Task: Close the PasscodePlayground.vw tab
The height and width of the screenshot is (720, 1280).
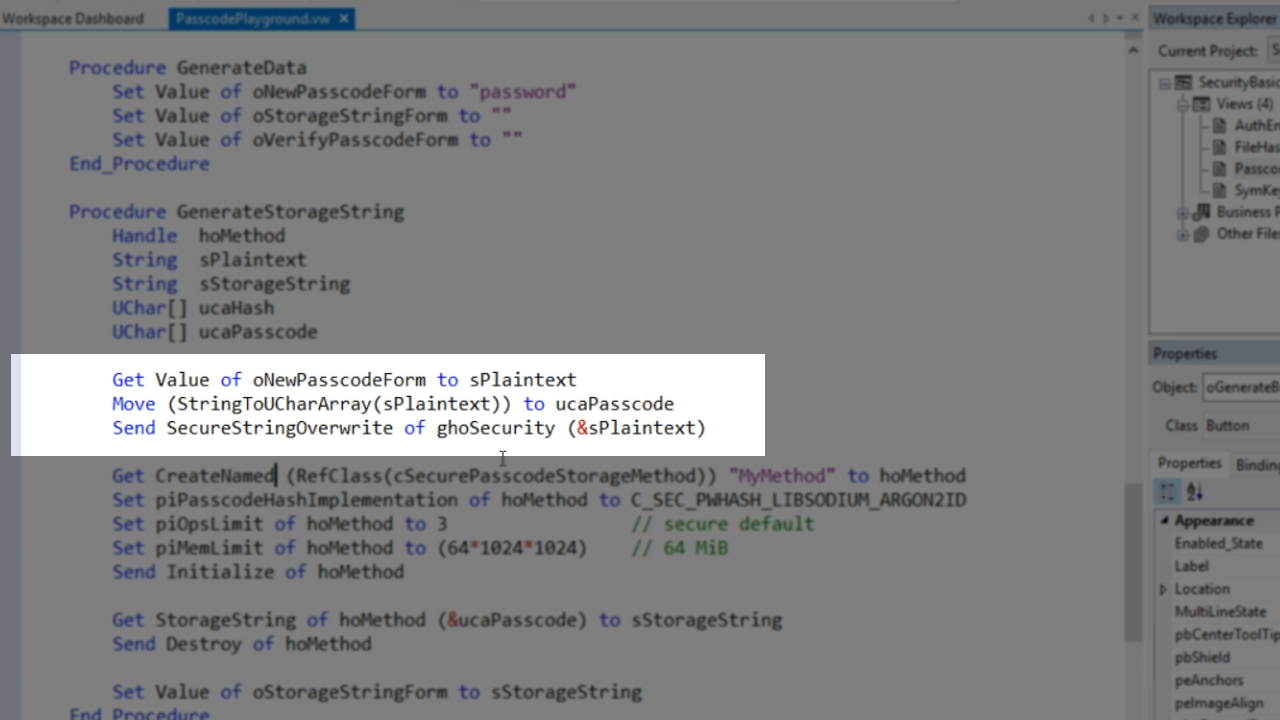Action: pos(344,18)
